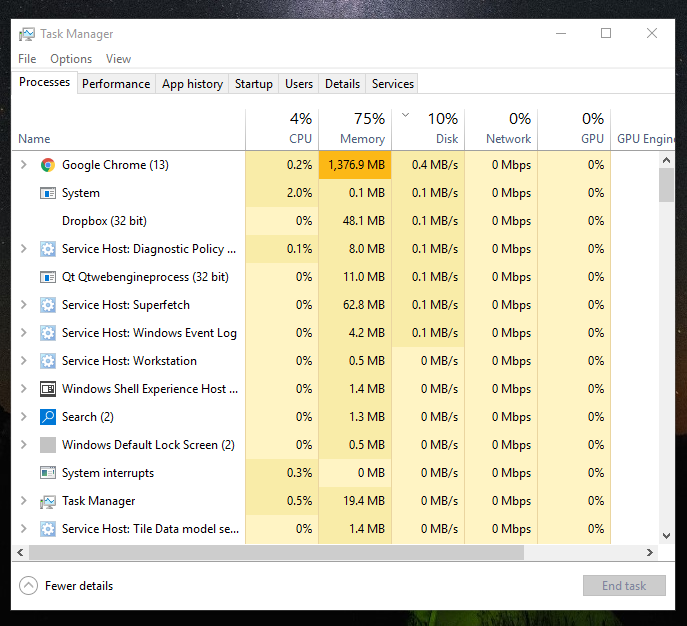Click the System process icon
Screen dimensions: 687x626
[x=48, y=193]
